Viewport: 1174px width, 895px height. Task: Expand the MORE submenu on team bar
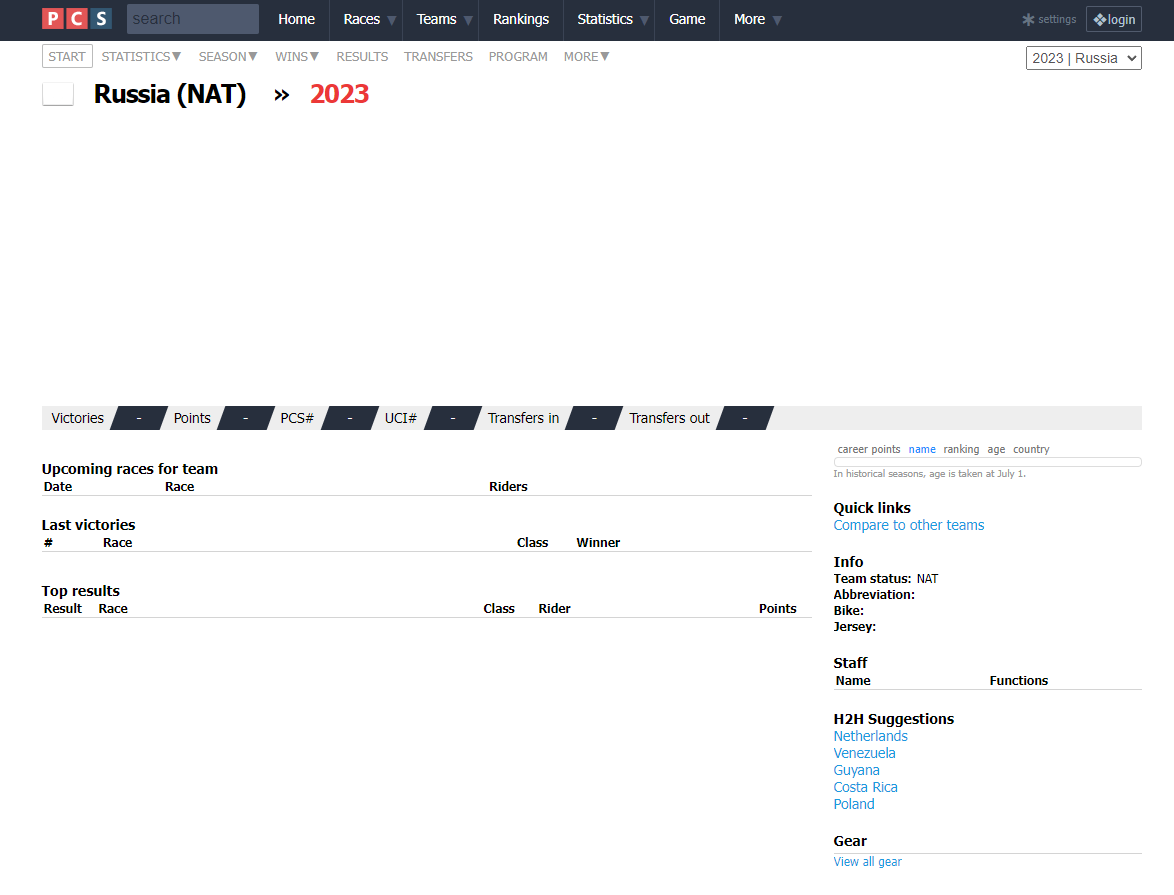click(587, 56)
